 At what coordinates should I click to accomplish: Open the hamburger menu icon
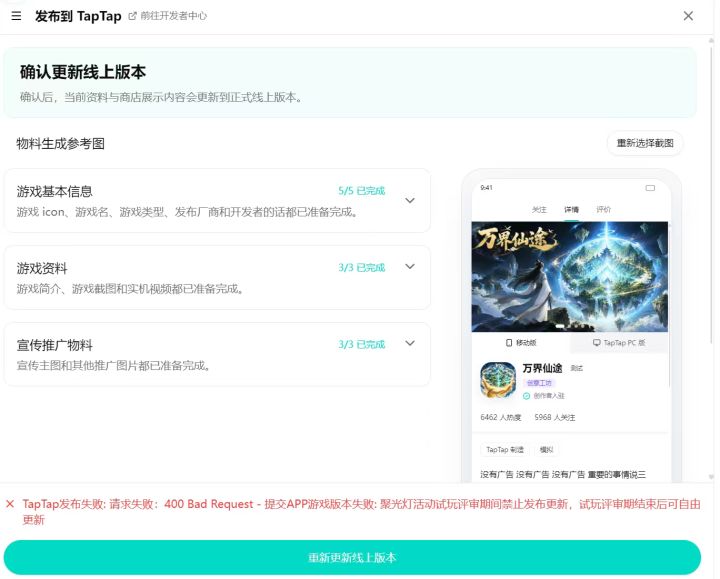pyautogui.click(x=16, y=16)
